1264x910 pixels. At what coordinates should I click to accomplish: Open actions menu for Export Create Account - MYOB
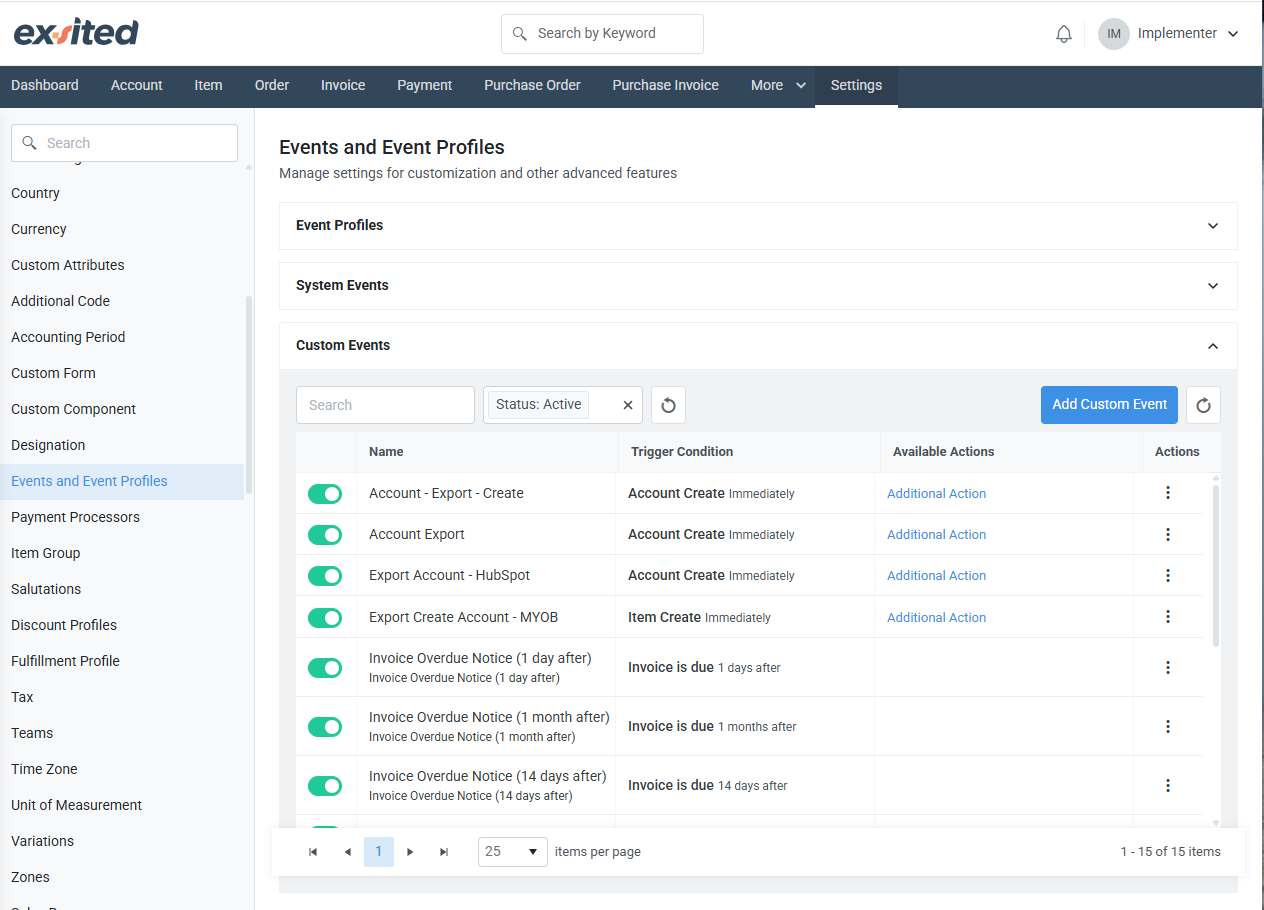pyautogui.click(x=1168, y=617)
